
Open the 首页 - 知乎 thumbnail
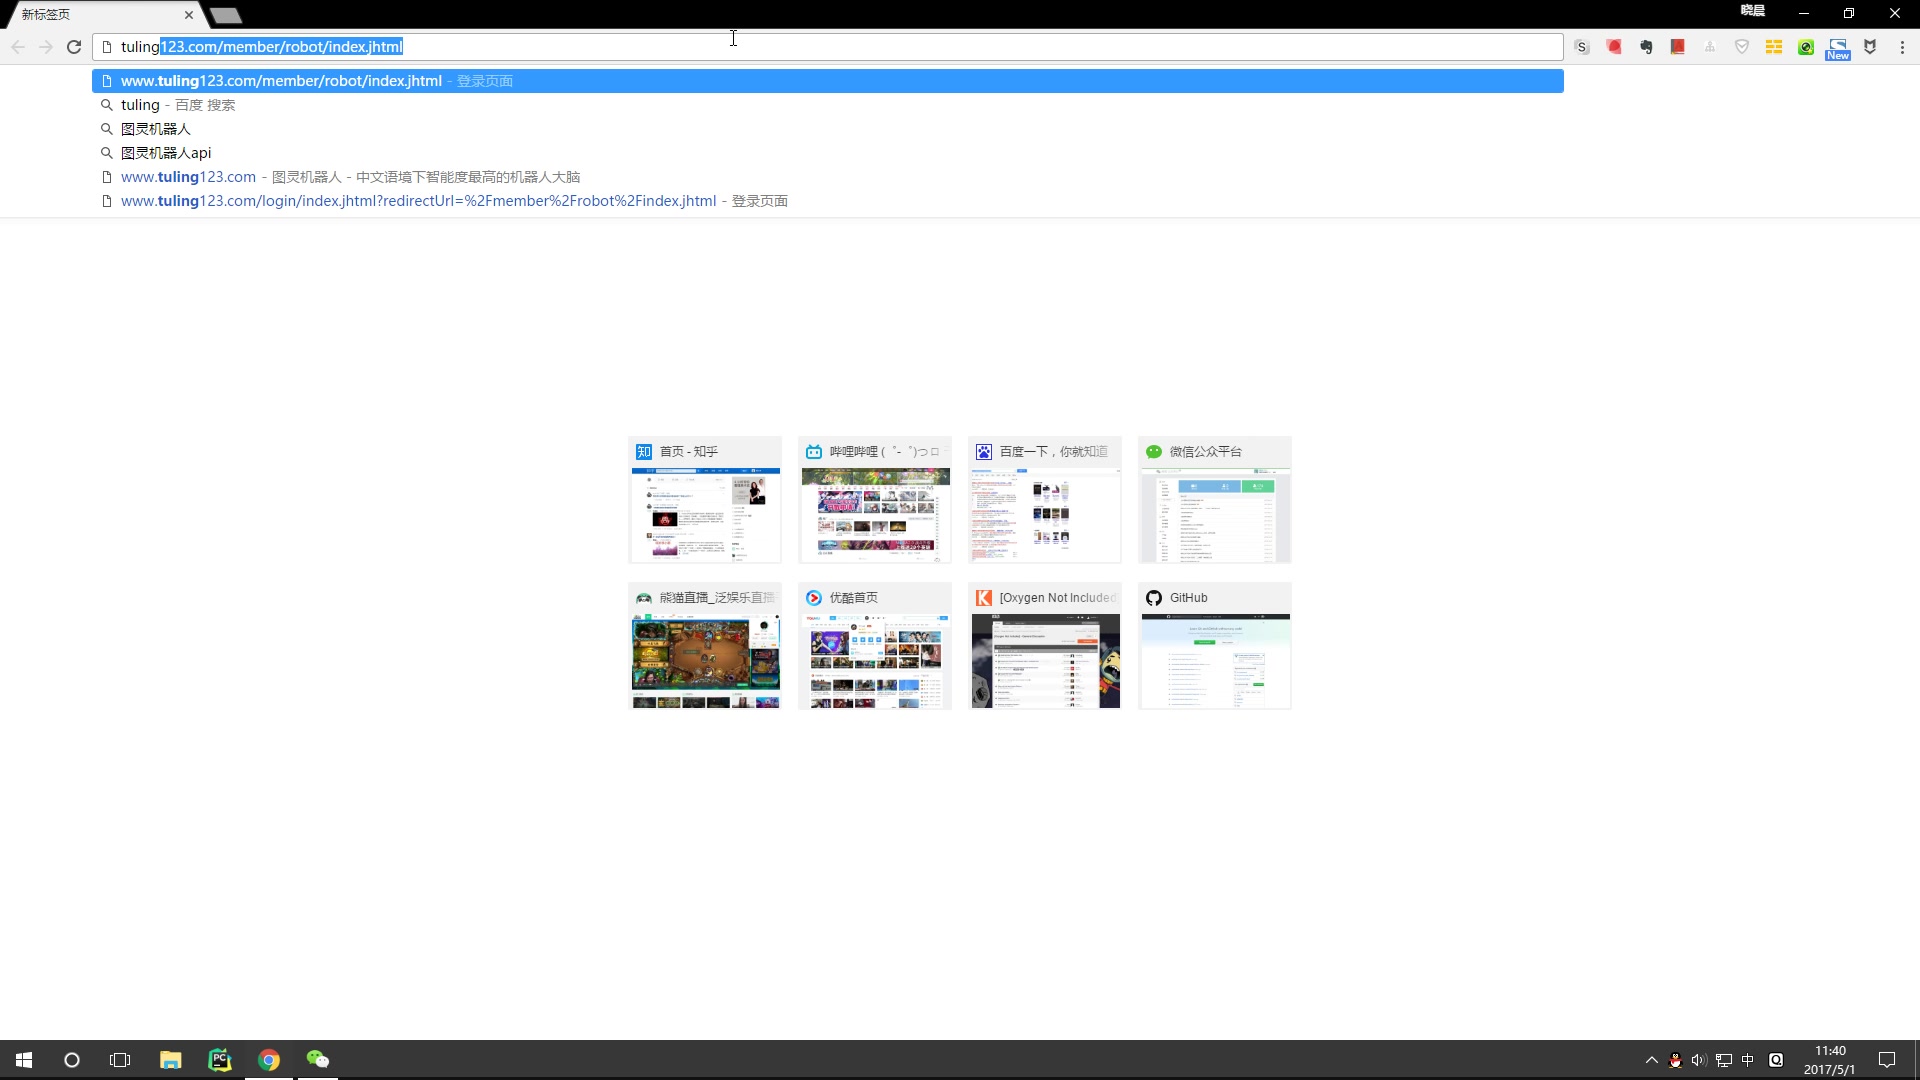[x=705, y=500]
